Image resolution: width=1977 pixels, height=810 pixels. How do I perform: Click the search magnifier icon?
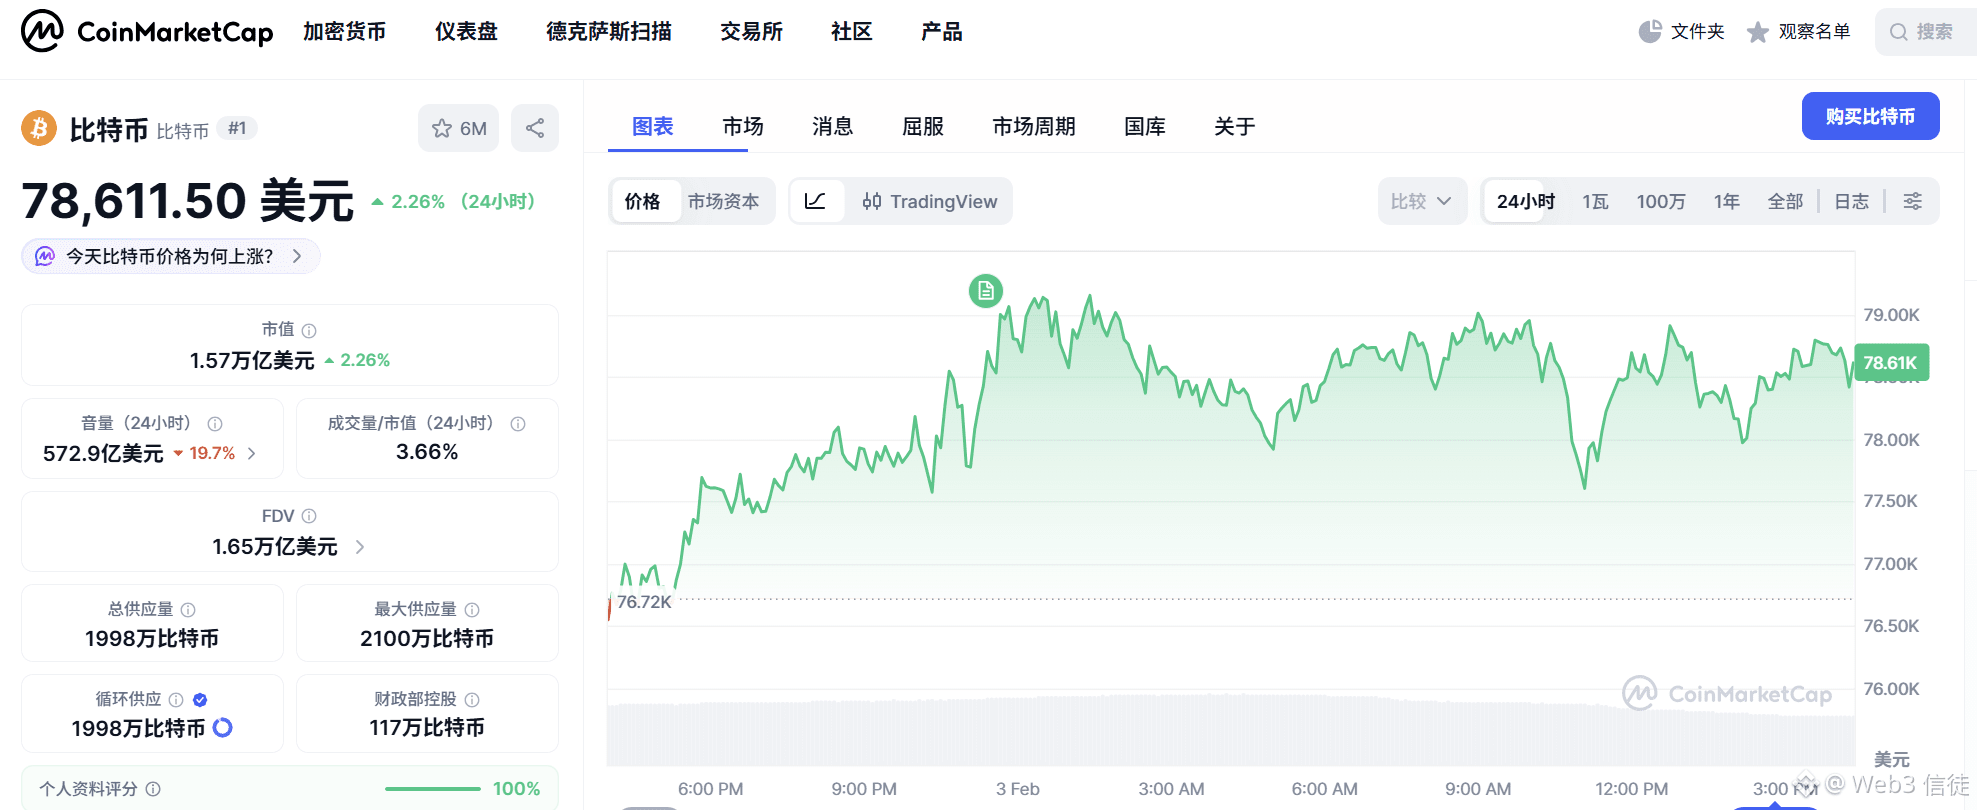tap(1898, 32)
